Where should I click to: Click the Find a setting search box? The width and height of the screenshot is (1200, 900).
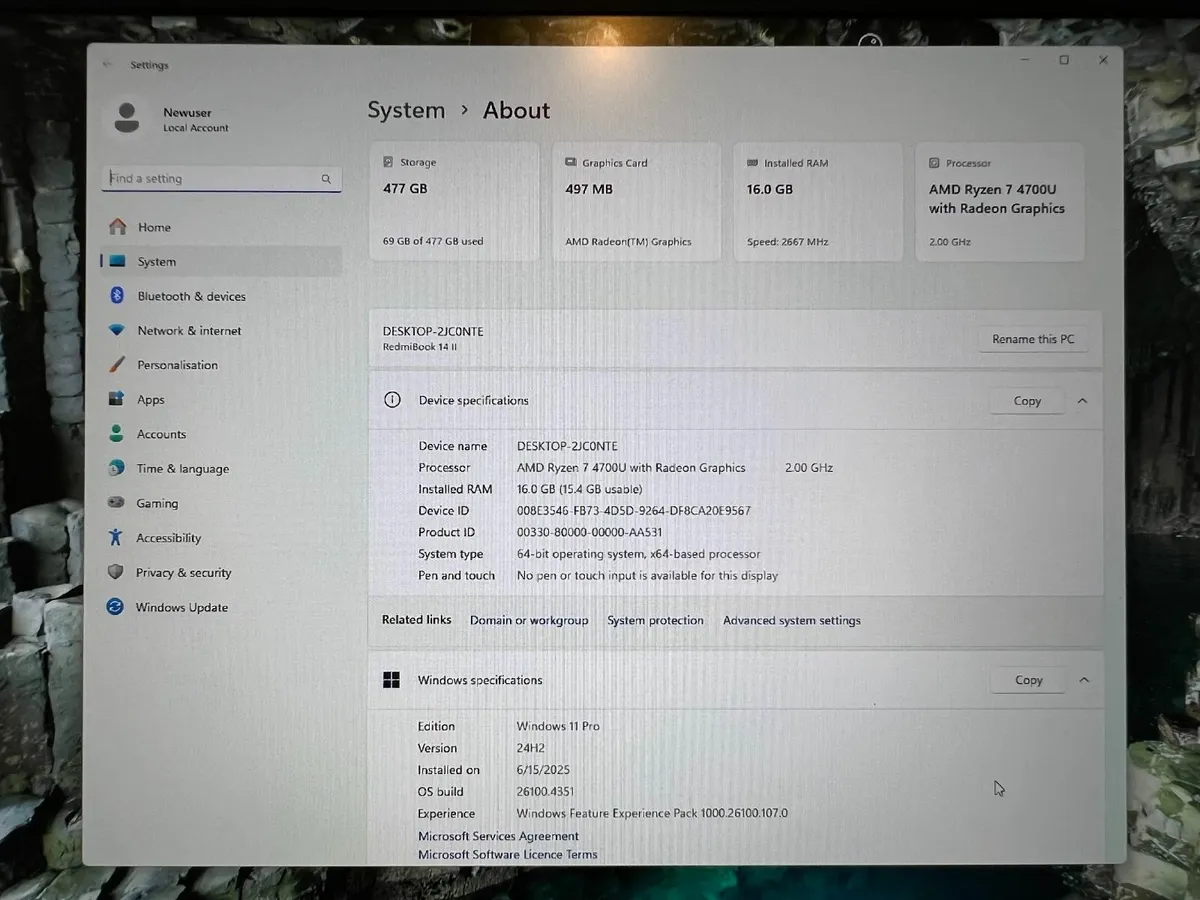pyautogui.click(x=210, y=178)
